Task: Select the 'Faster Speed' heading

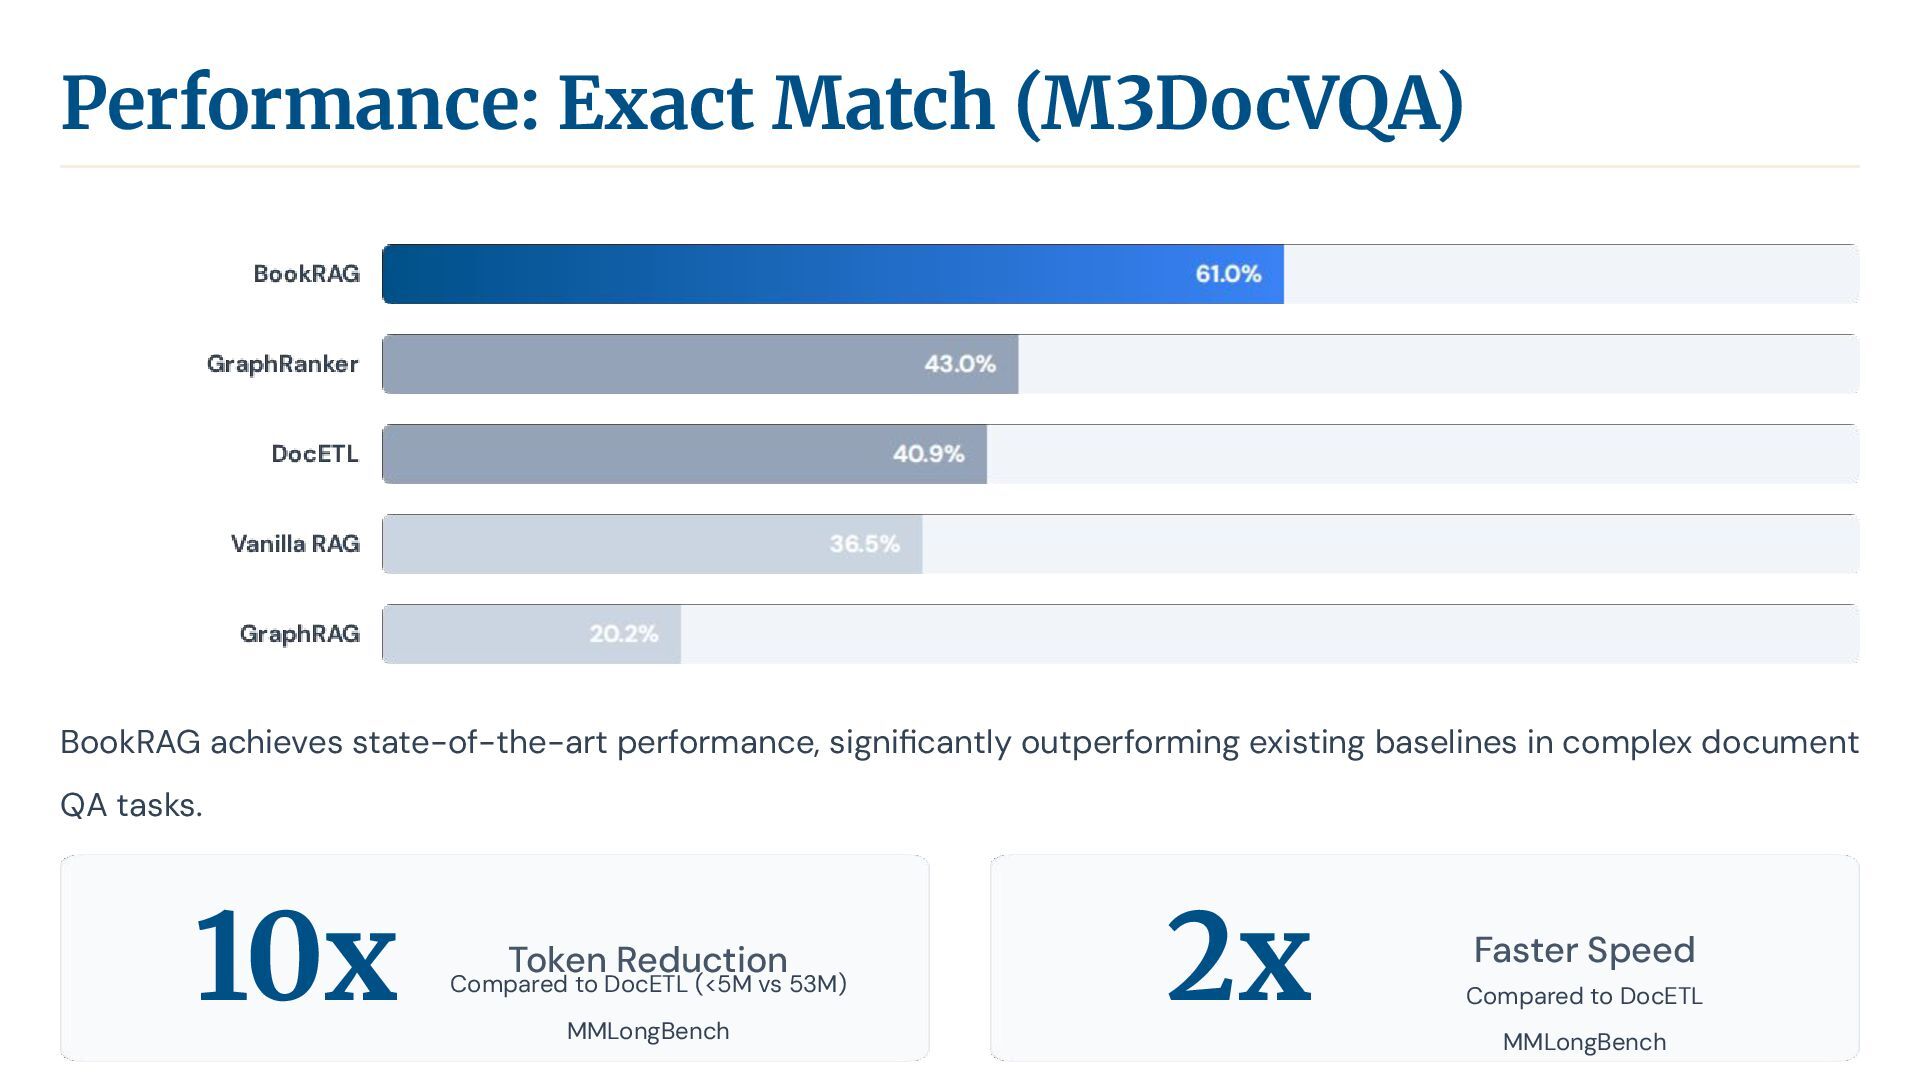Action: (x=1584, y=950)
